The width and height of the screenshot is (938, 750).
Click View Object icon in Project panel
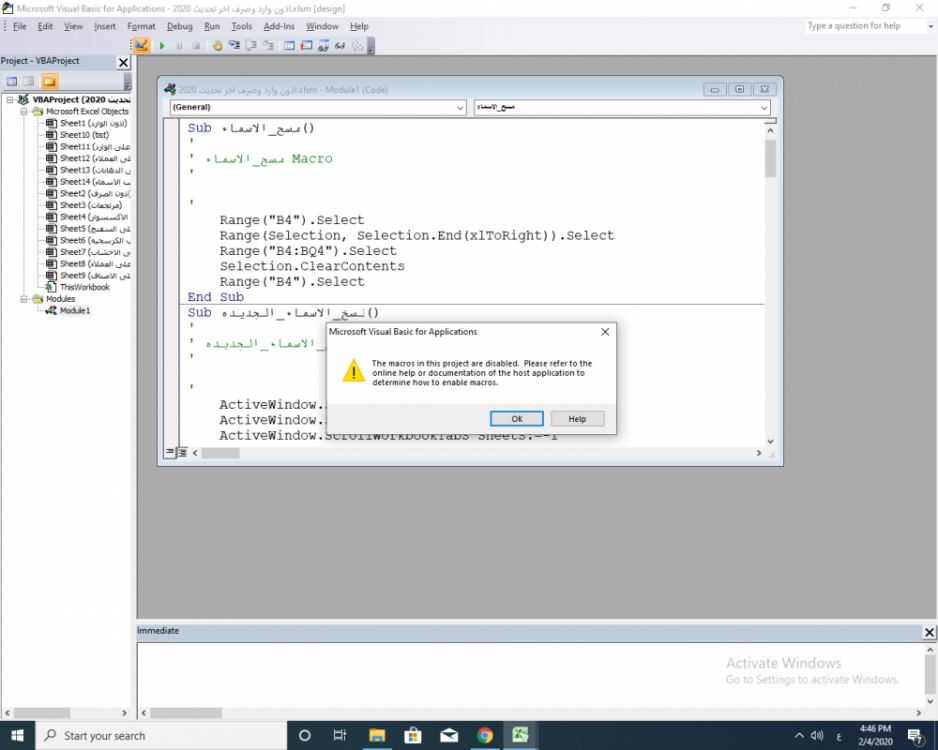point(28,81)
